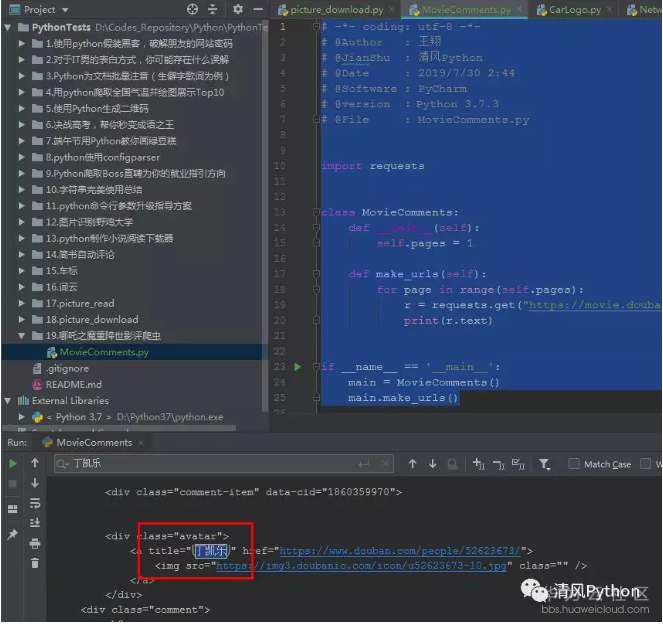Viewport: 663px width, 624px height.
Task: Click the 'div class="comment"' console line
Action: [x=145, y=610]
